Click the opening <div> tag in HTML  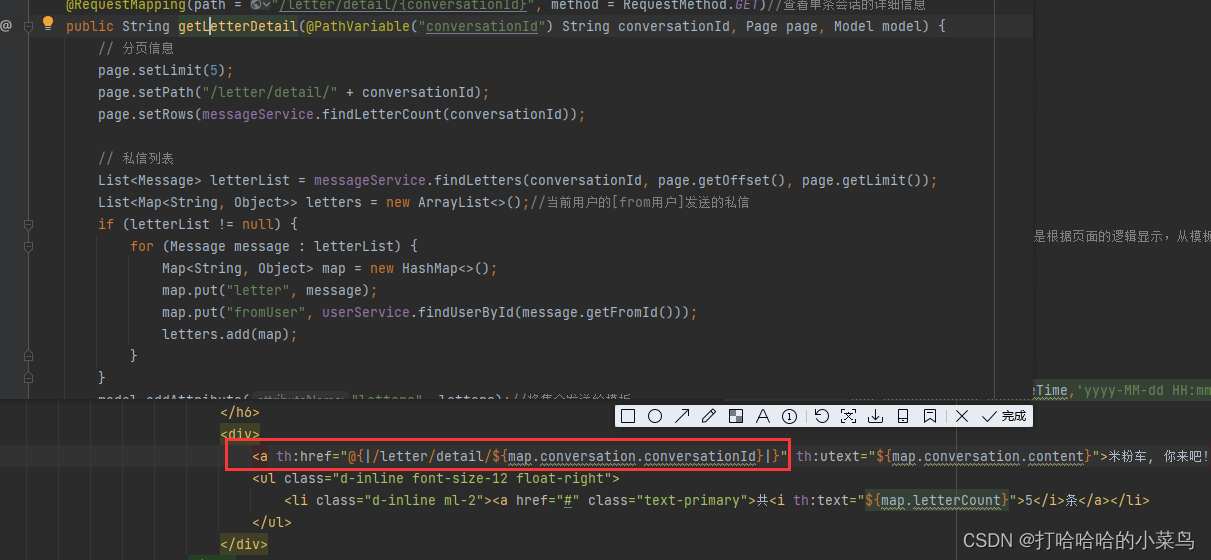pyautogui.click(x=240, y=434)
